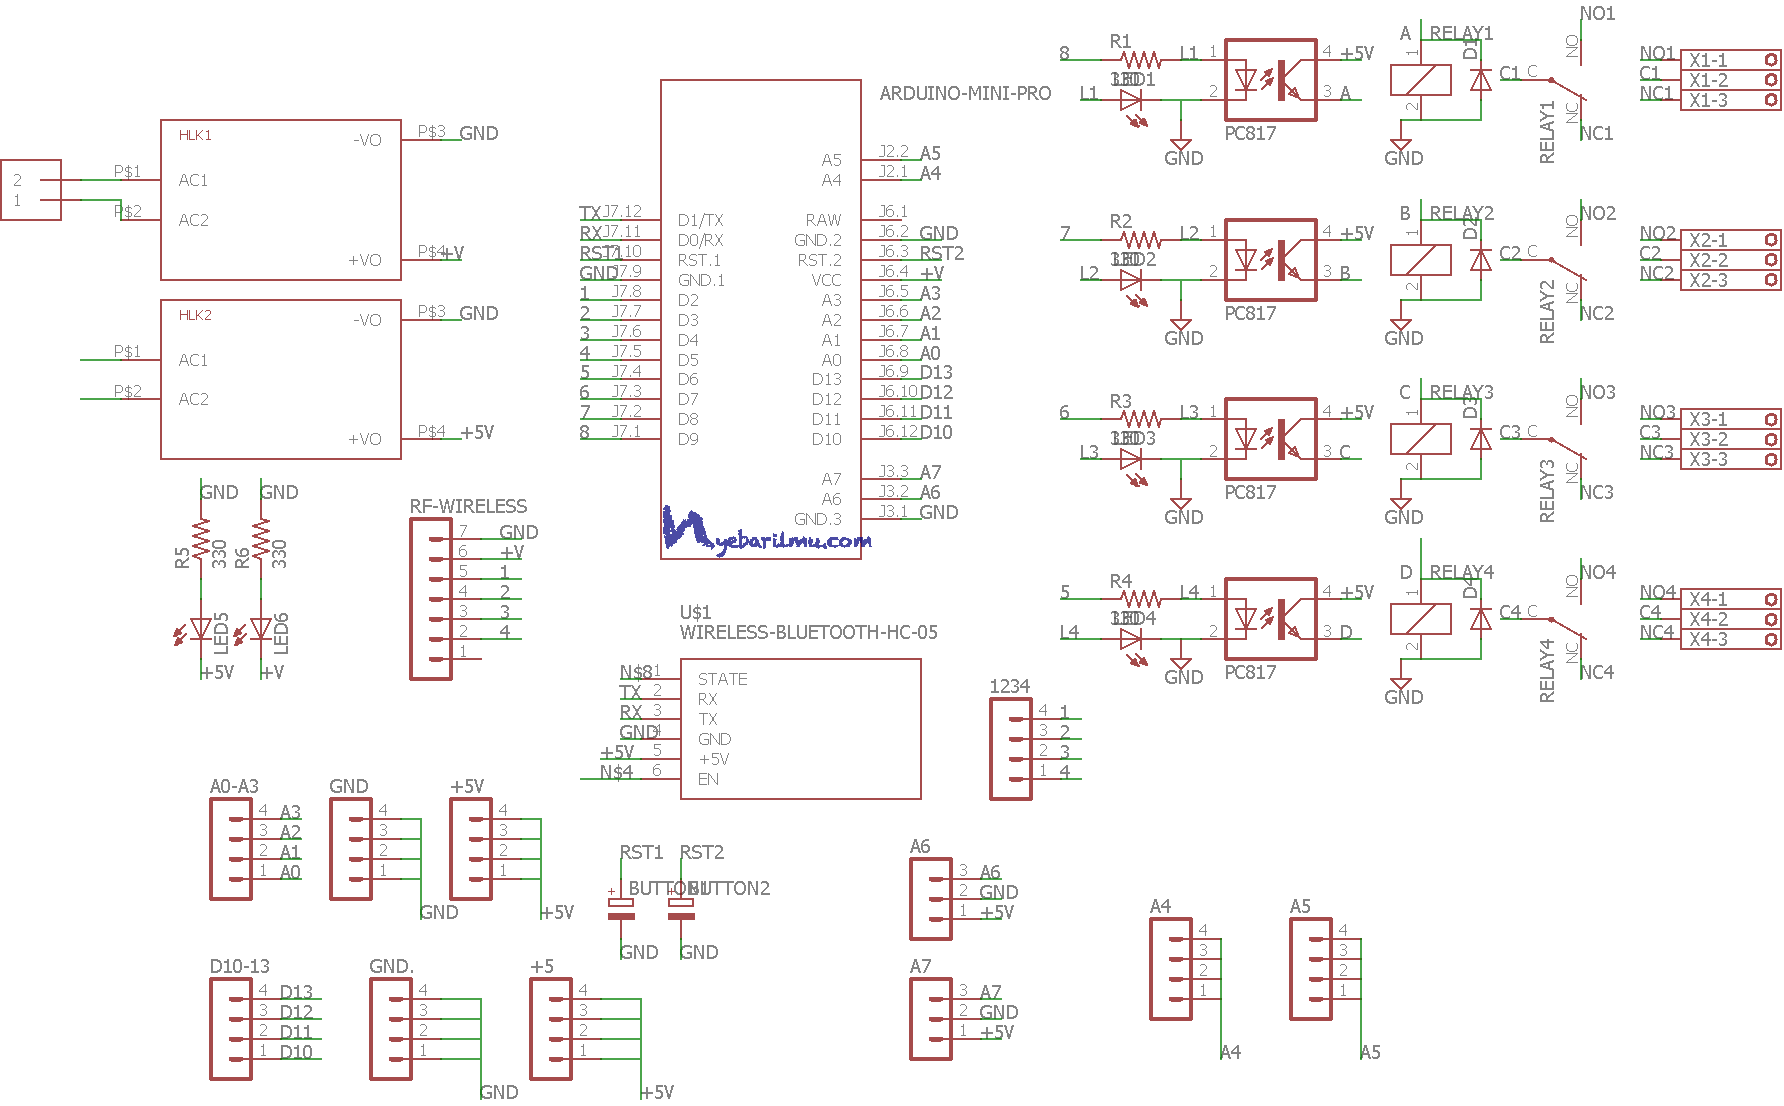Image resolution: width=1784 pixels, height=1106 pixels.
Task: Select the A7 three-pin header symbol
Action: 931,1019
